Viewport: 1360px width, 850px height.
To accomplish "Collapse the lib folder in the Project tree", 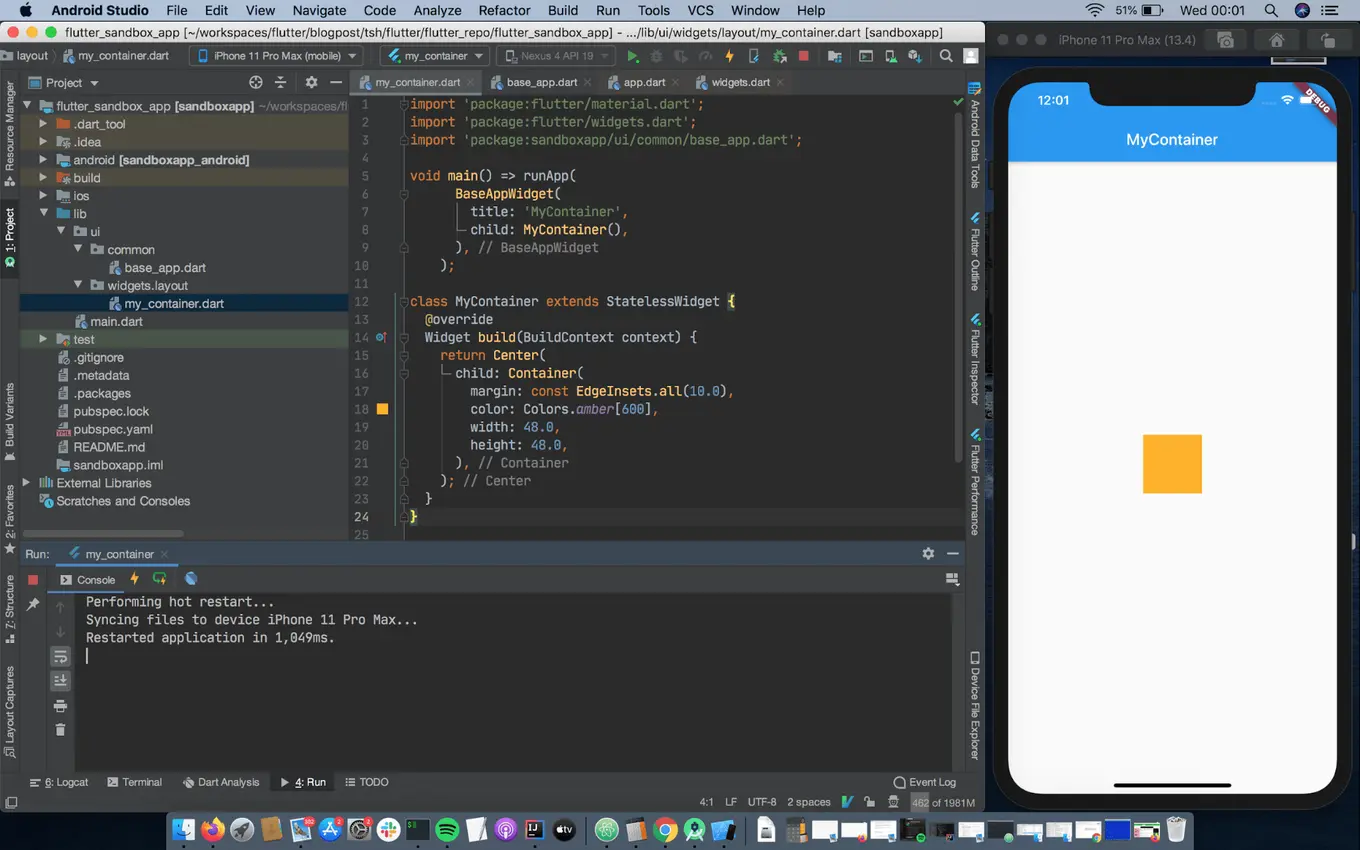I will pos(44,213).
